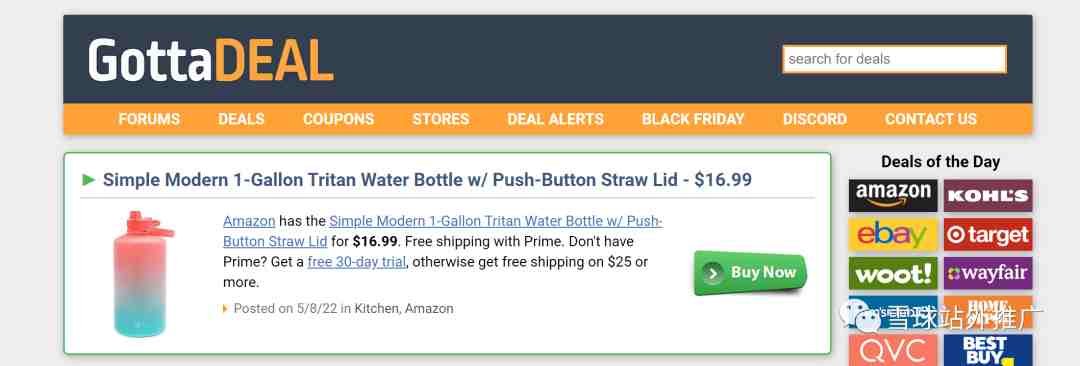Select the eBay store logo
The image size is (1080, 366).
tap(893, 234)
